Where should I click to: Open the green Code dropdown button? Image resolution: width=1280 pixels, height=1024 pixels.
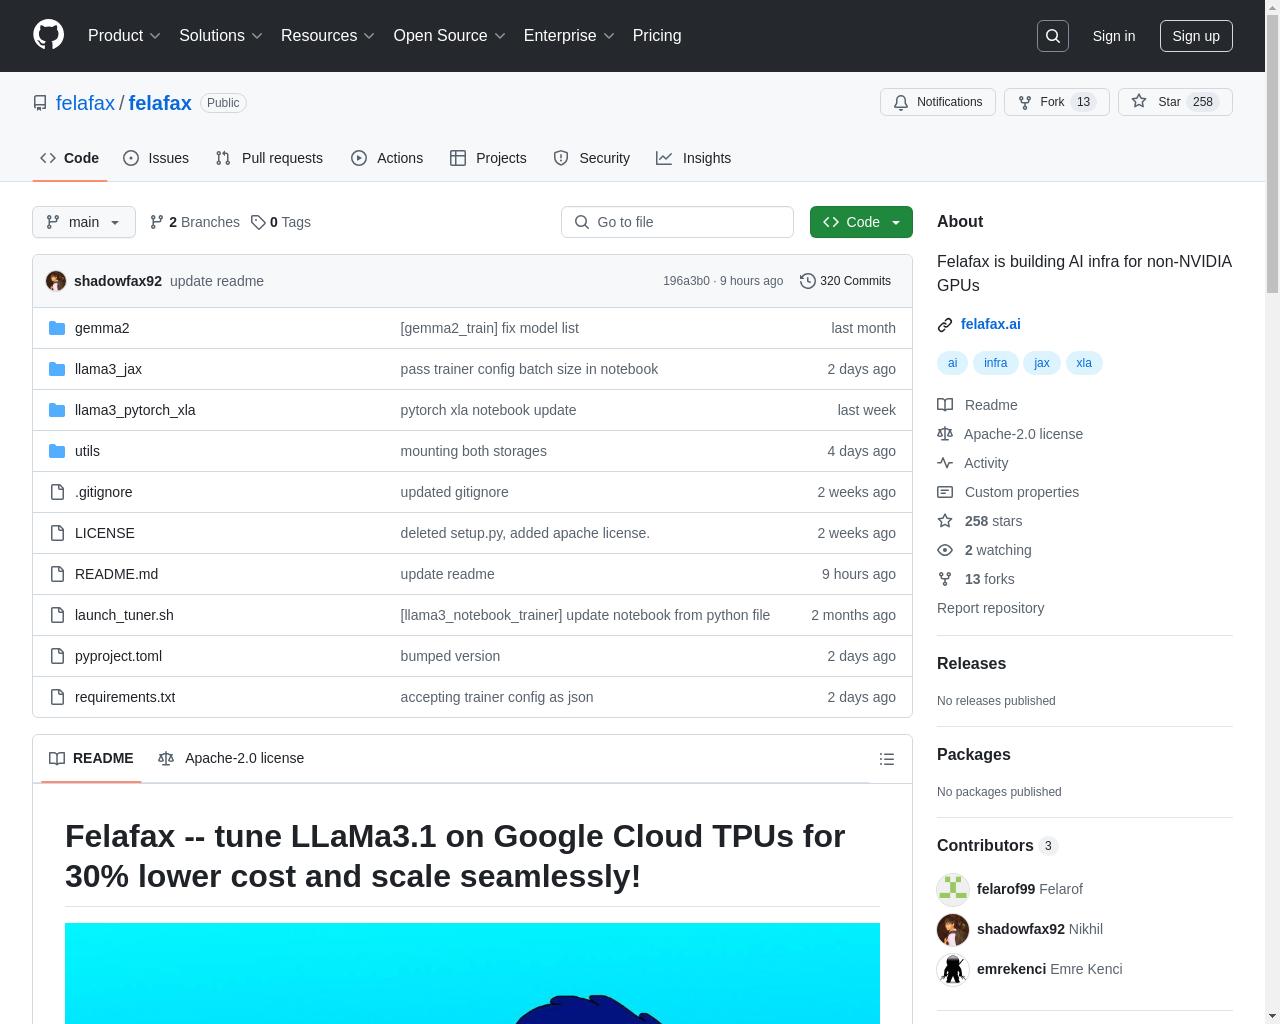(861, 222)
